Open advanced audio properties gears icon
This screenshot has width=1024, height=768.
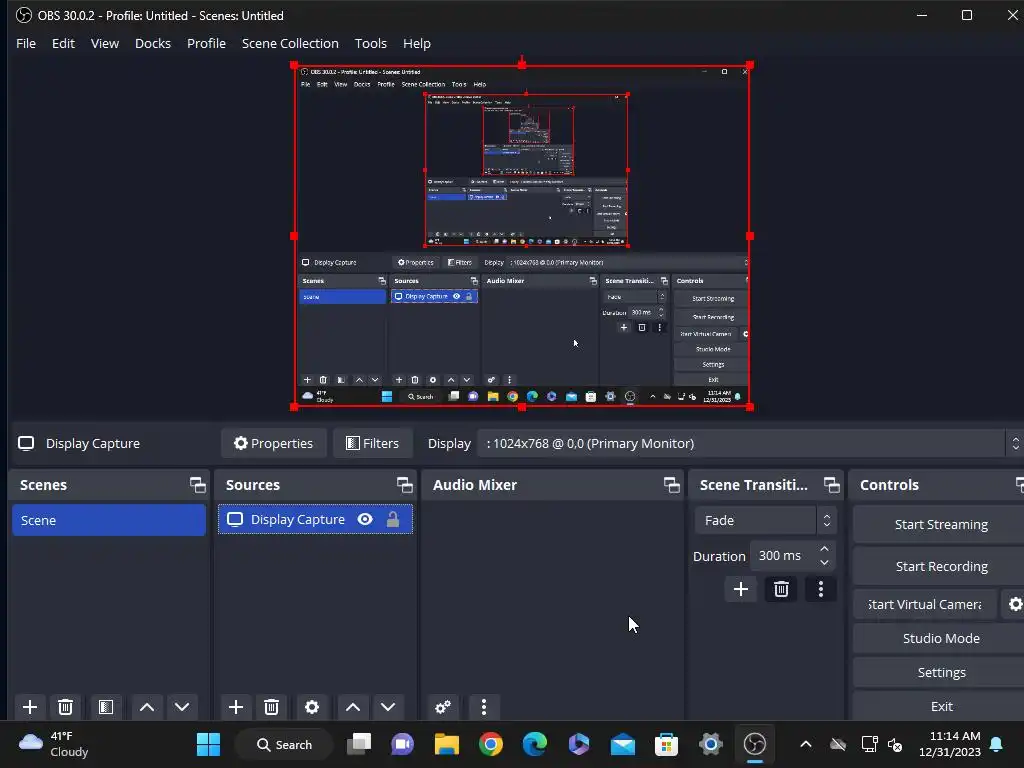click(443, 707)
